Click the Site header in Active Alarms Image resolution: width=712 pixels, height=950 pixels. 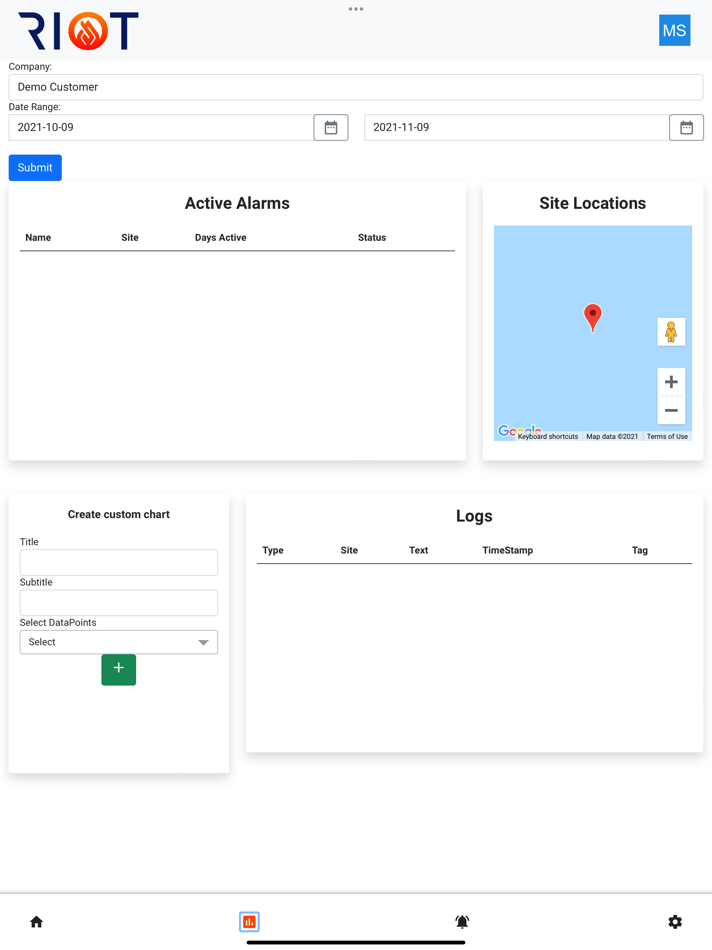point(130,238)
